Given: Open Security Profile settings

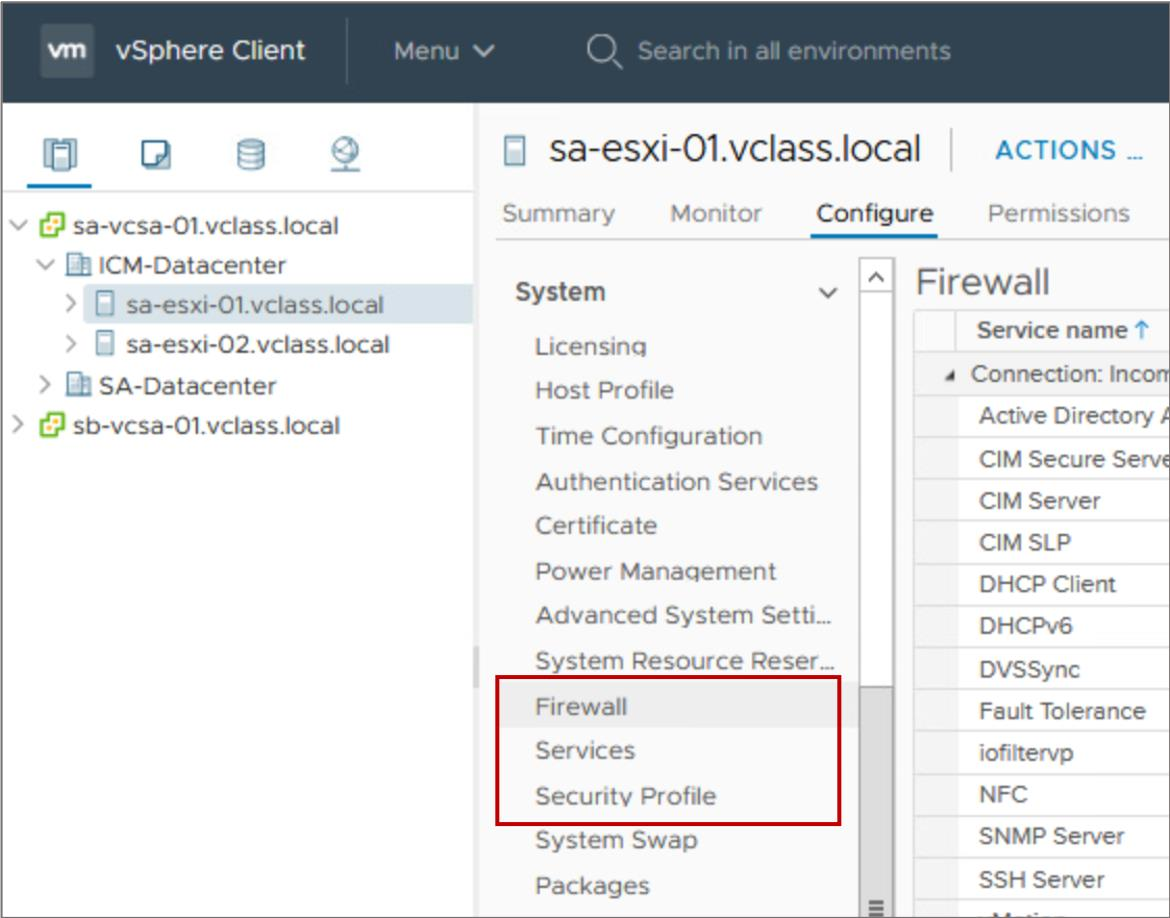Looking at the screenshot, I should [625, 796].
